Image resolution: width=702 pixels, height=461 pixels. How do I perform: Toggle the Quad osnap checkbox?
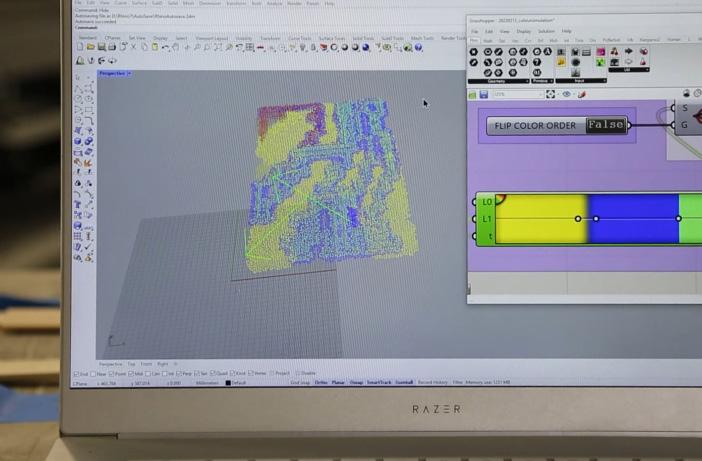[213, 373]
